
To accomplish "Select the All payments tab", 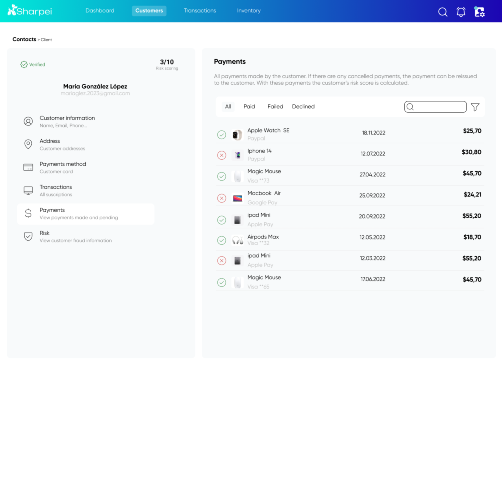I will (x=228, y=107).
